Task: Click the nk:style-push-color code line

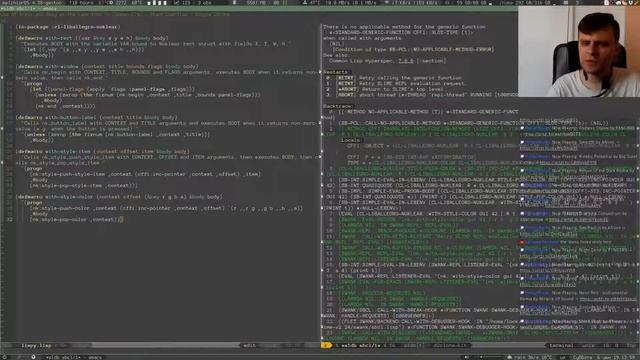Action: pos(166,208)
